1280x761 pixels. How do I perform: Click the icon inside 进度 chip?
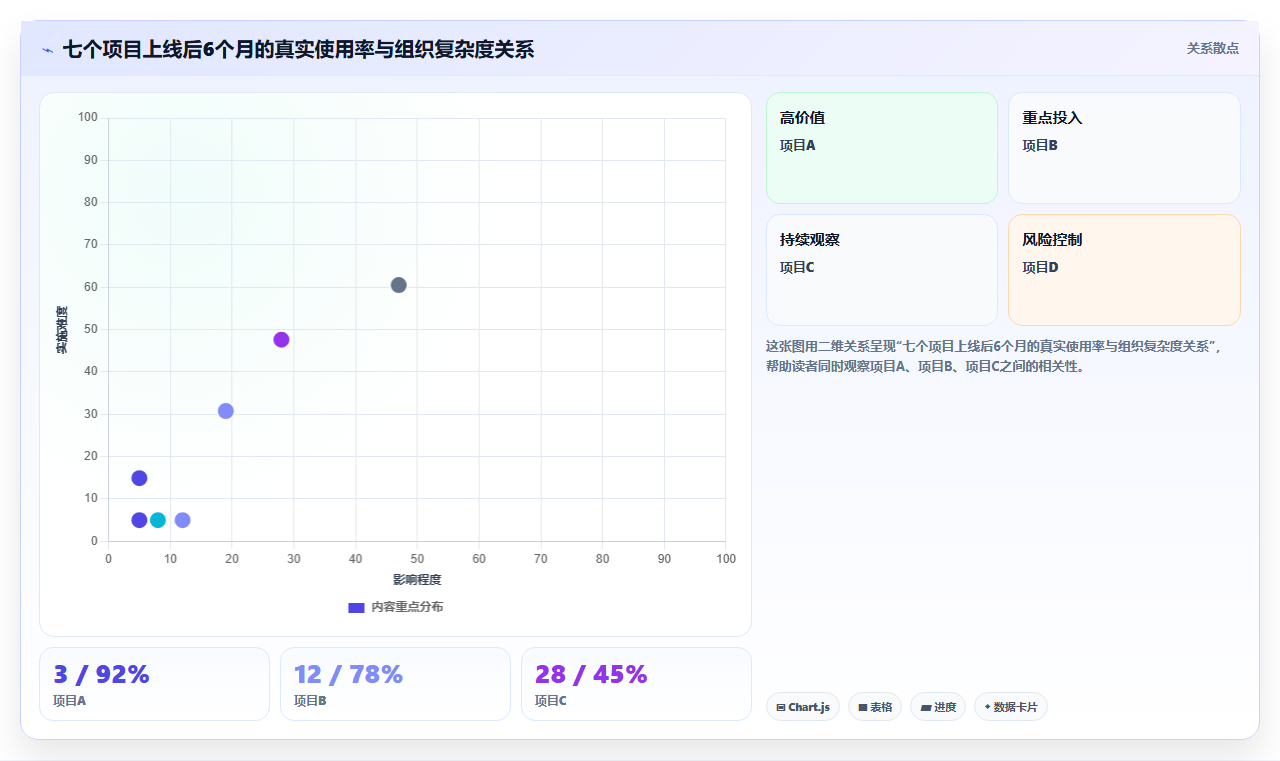(x=926, y=707)
